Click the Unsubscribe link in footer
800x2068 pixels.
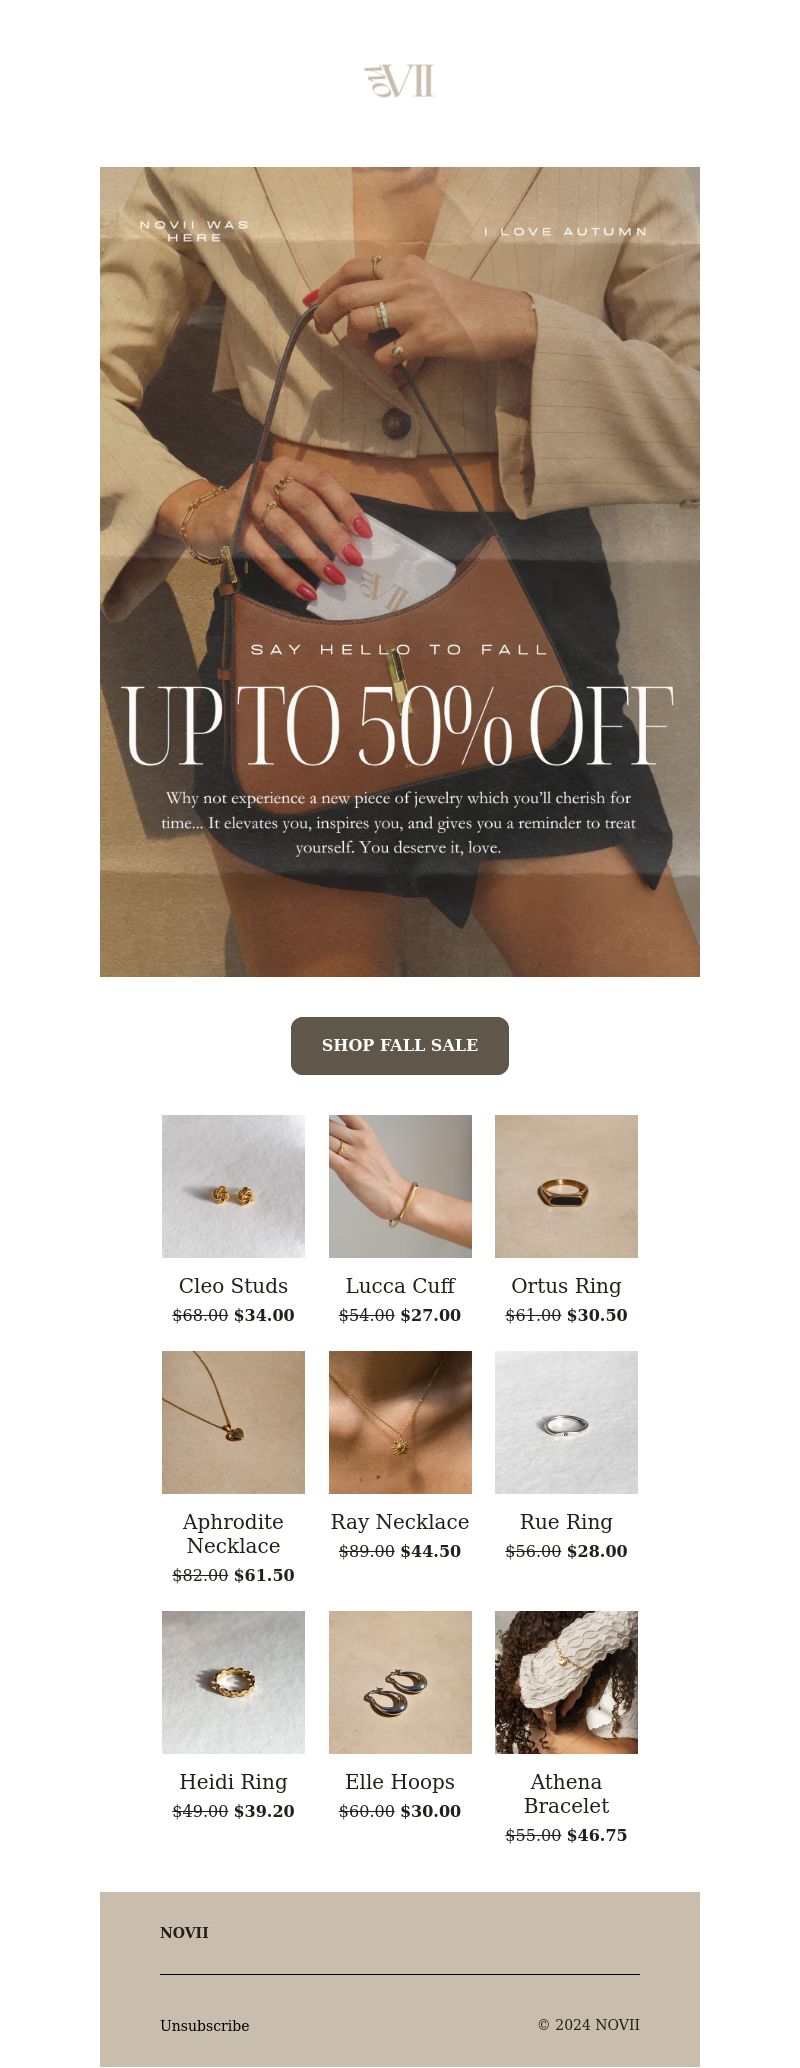click(x=205, y=2025)
